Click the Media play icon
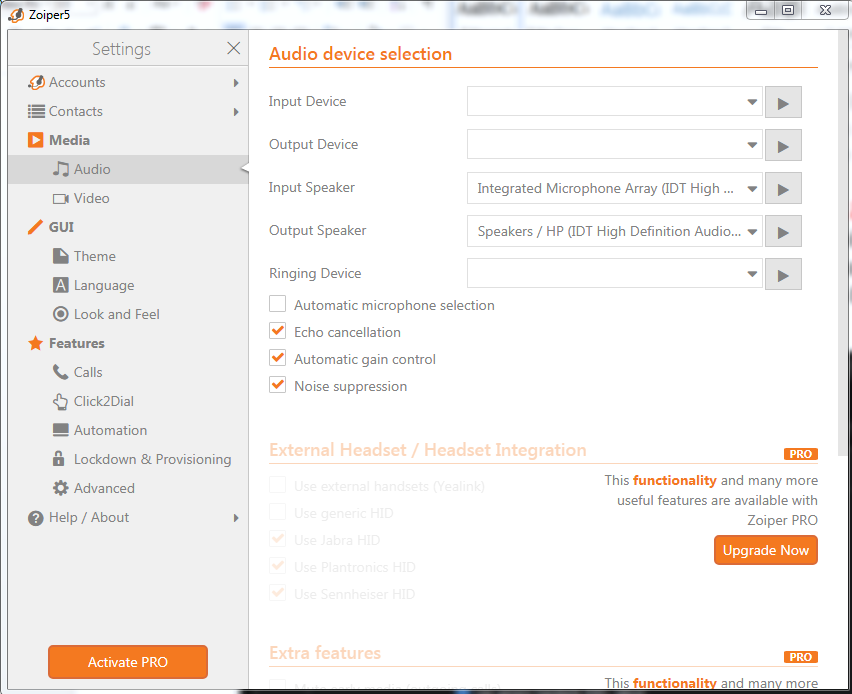 coord(35,140)
